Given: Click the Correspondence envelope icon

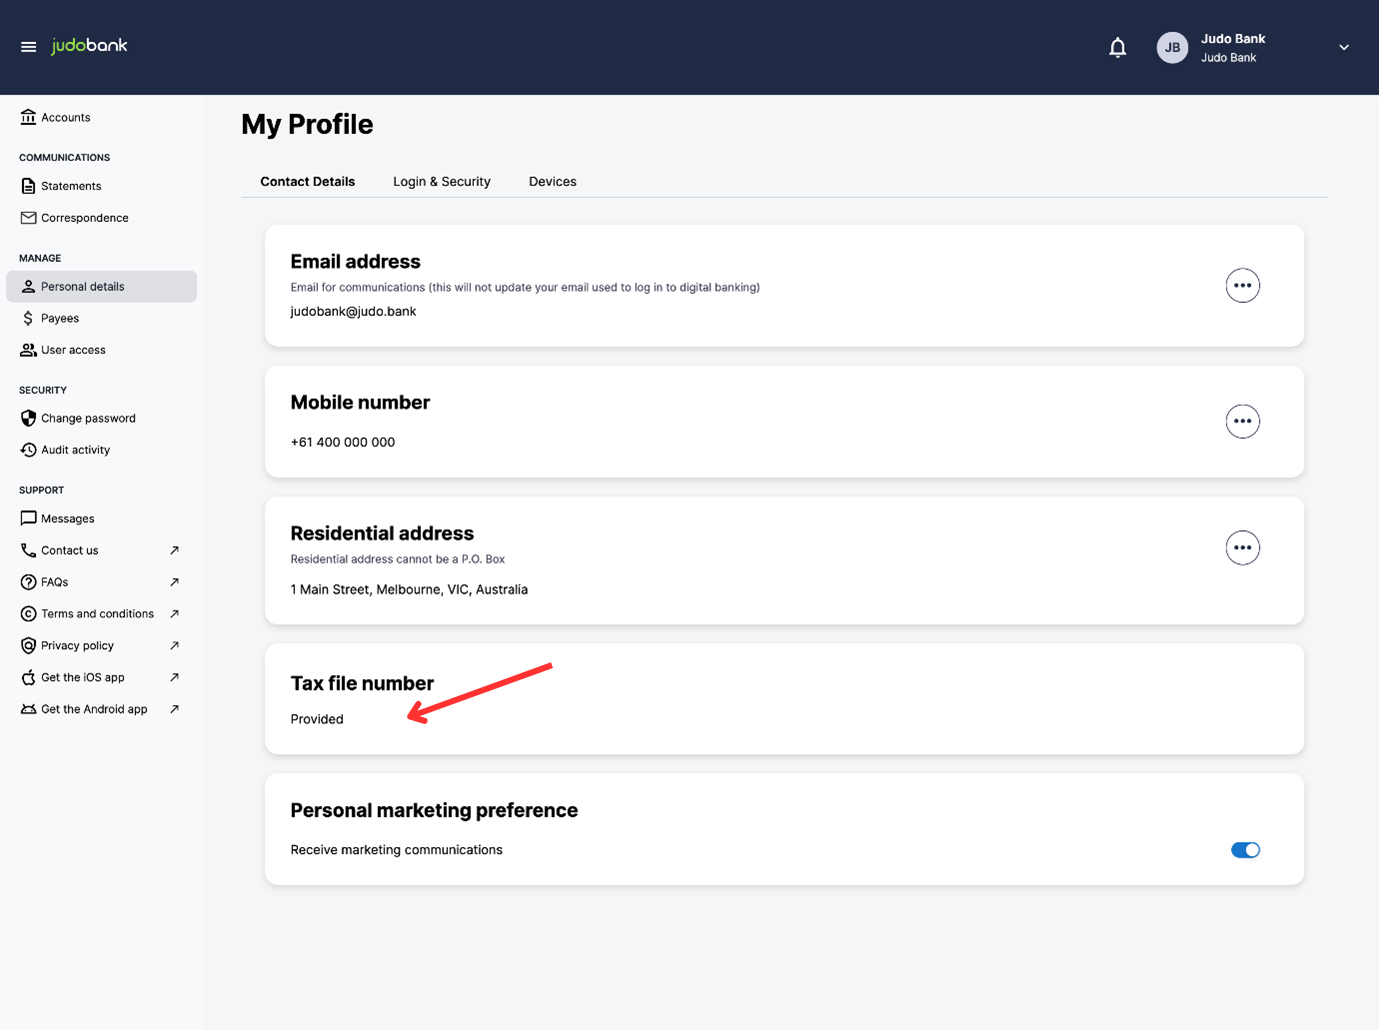Looking at the screenshot, I should click(x=28, y=218).
